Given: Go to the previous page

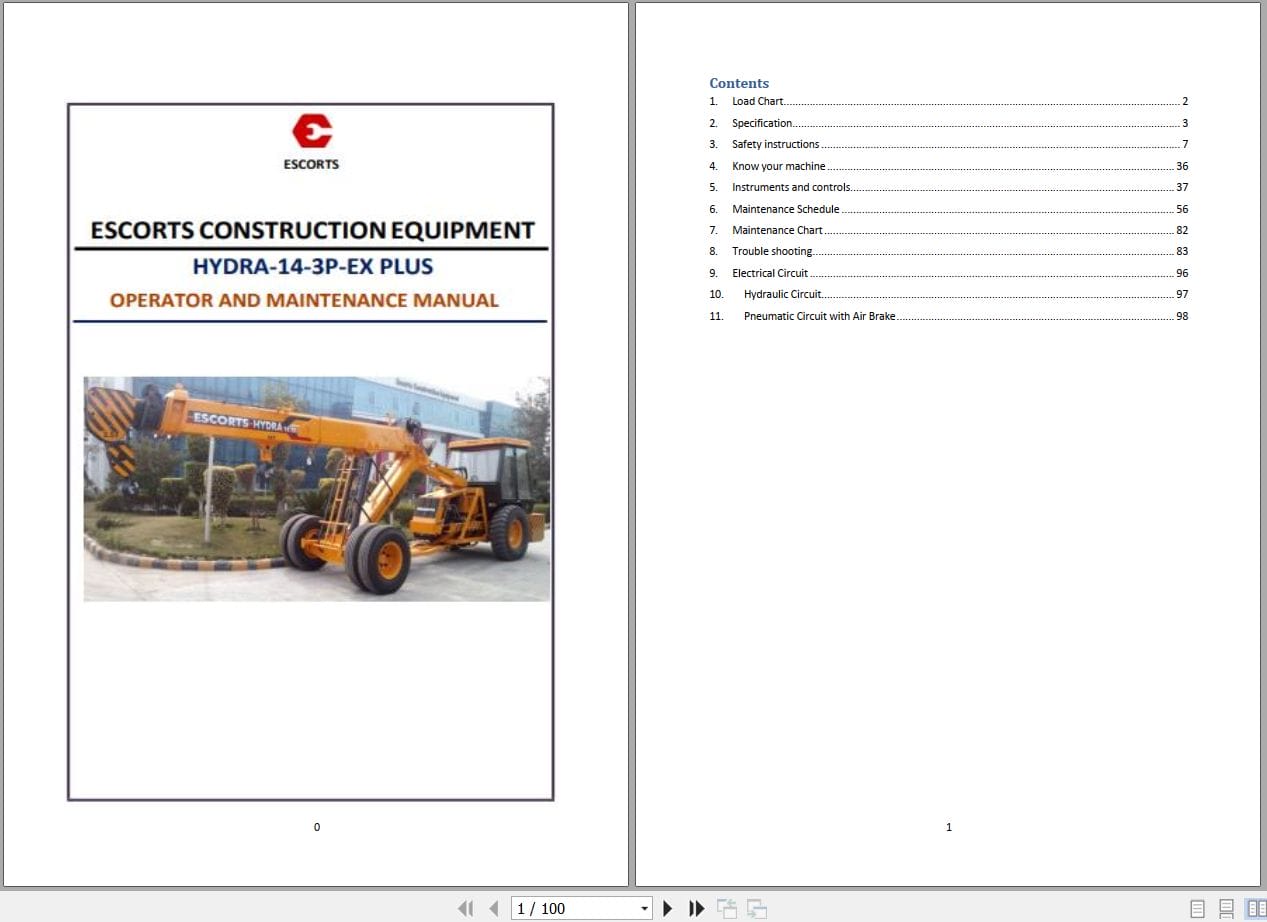Looking at the screenshot, I should click(493, 908).
